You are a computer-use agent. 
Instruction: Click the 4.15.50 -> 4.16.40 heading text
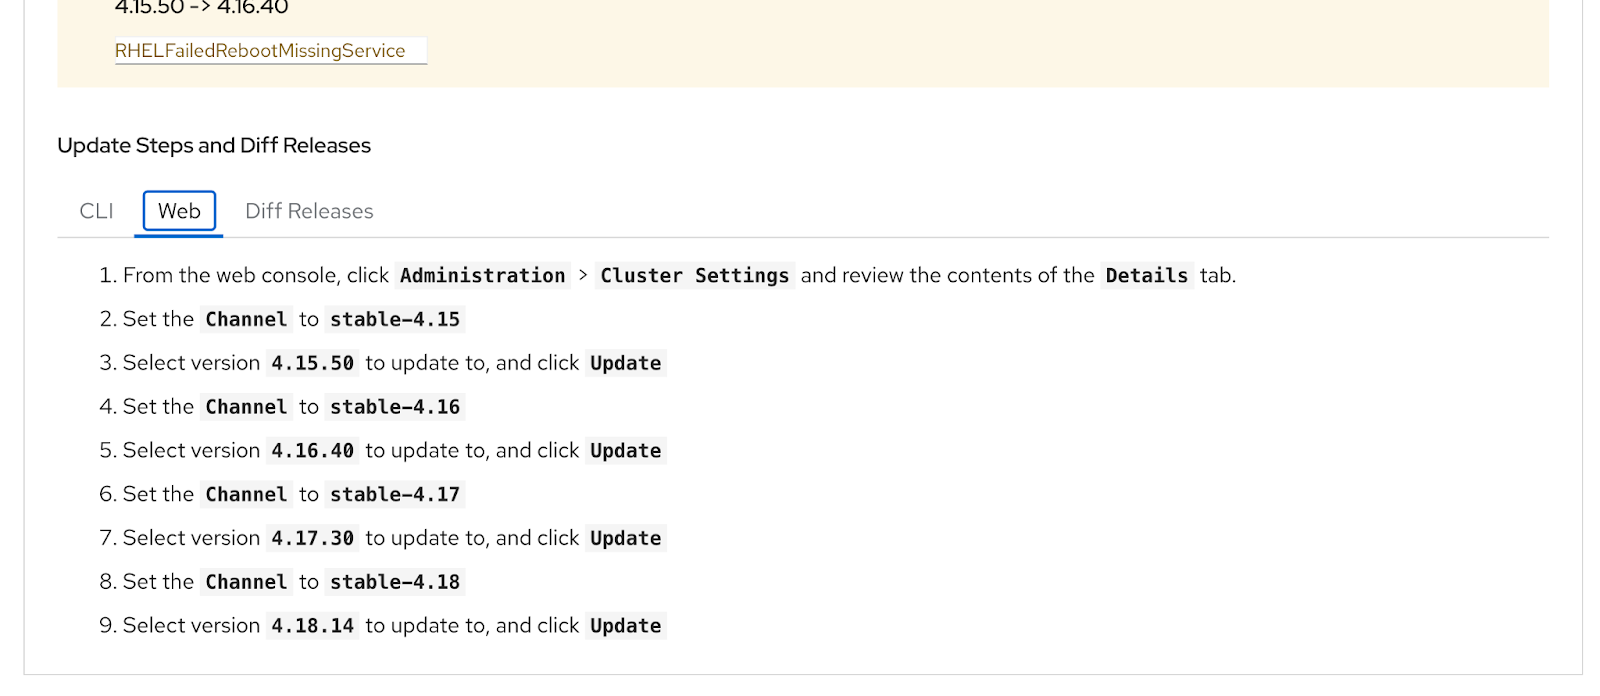coord(200,8)
